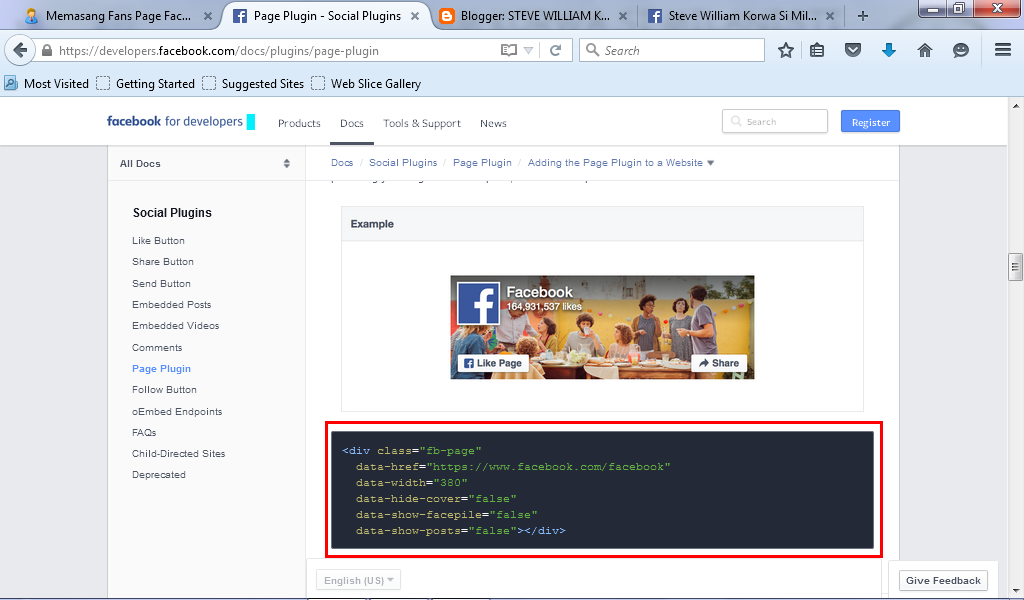Show bookmarks list icon
Image resolution: width=1024 pixels, height=600 pixels.
click(x=817, y=50)
